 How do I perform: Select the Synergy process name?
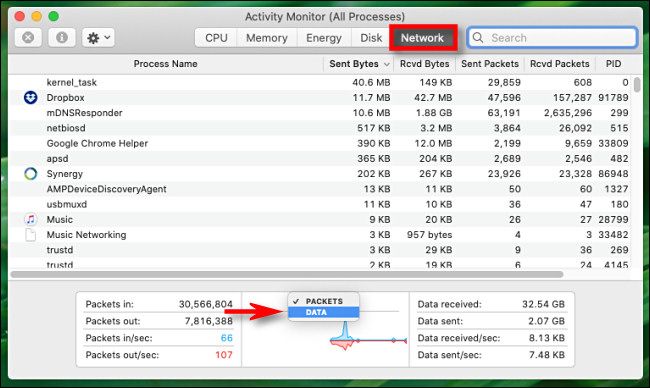click(65, 174)
